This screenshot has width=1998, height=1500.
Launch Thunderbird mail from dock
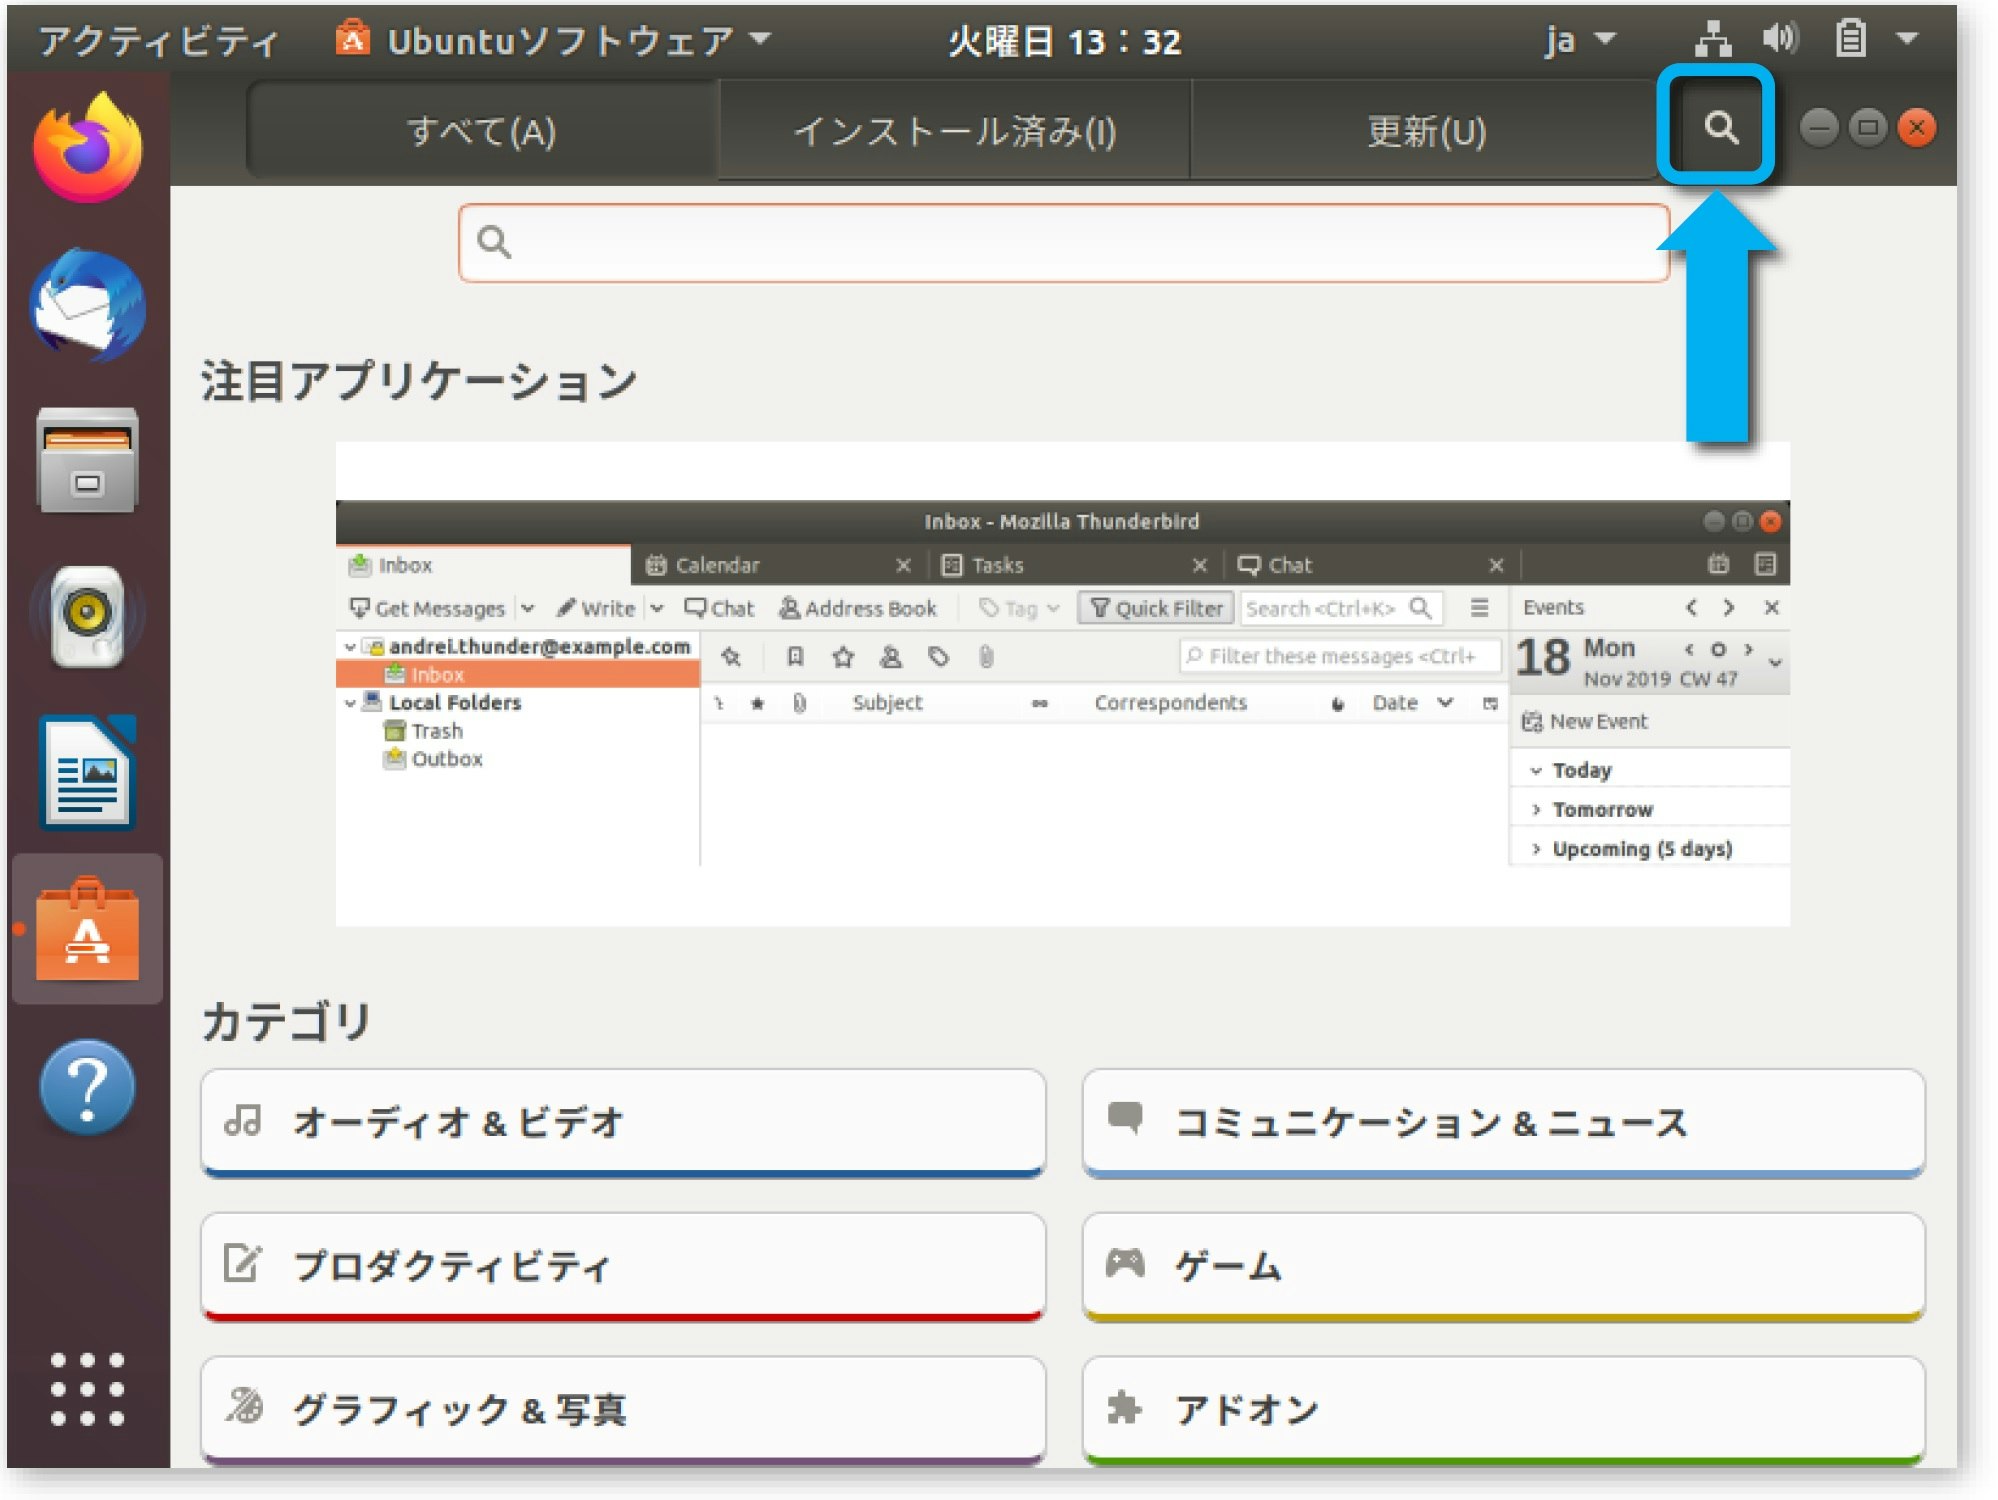click(x=87, y=305)
